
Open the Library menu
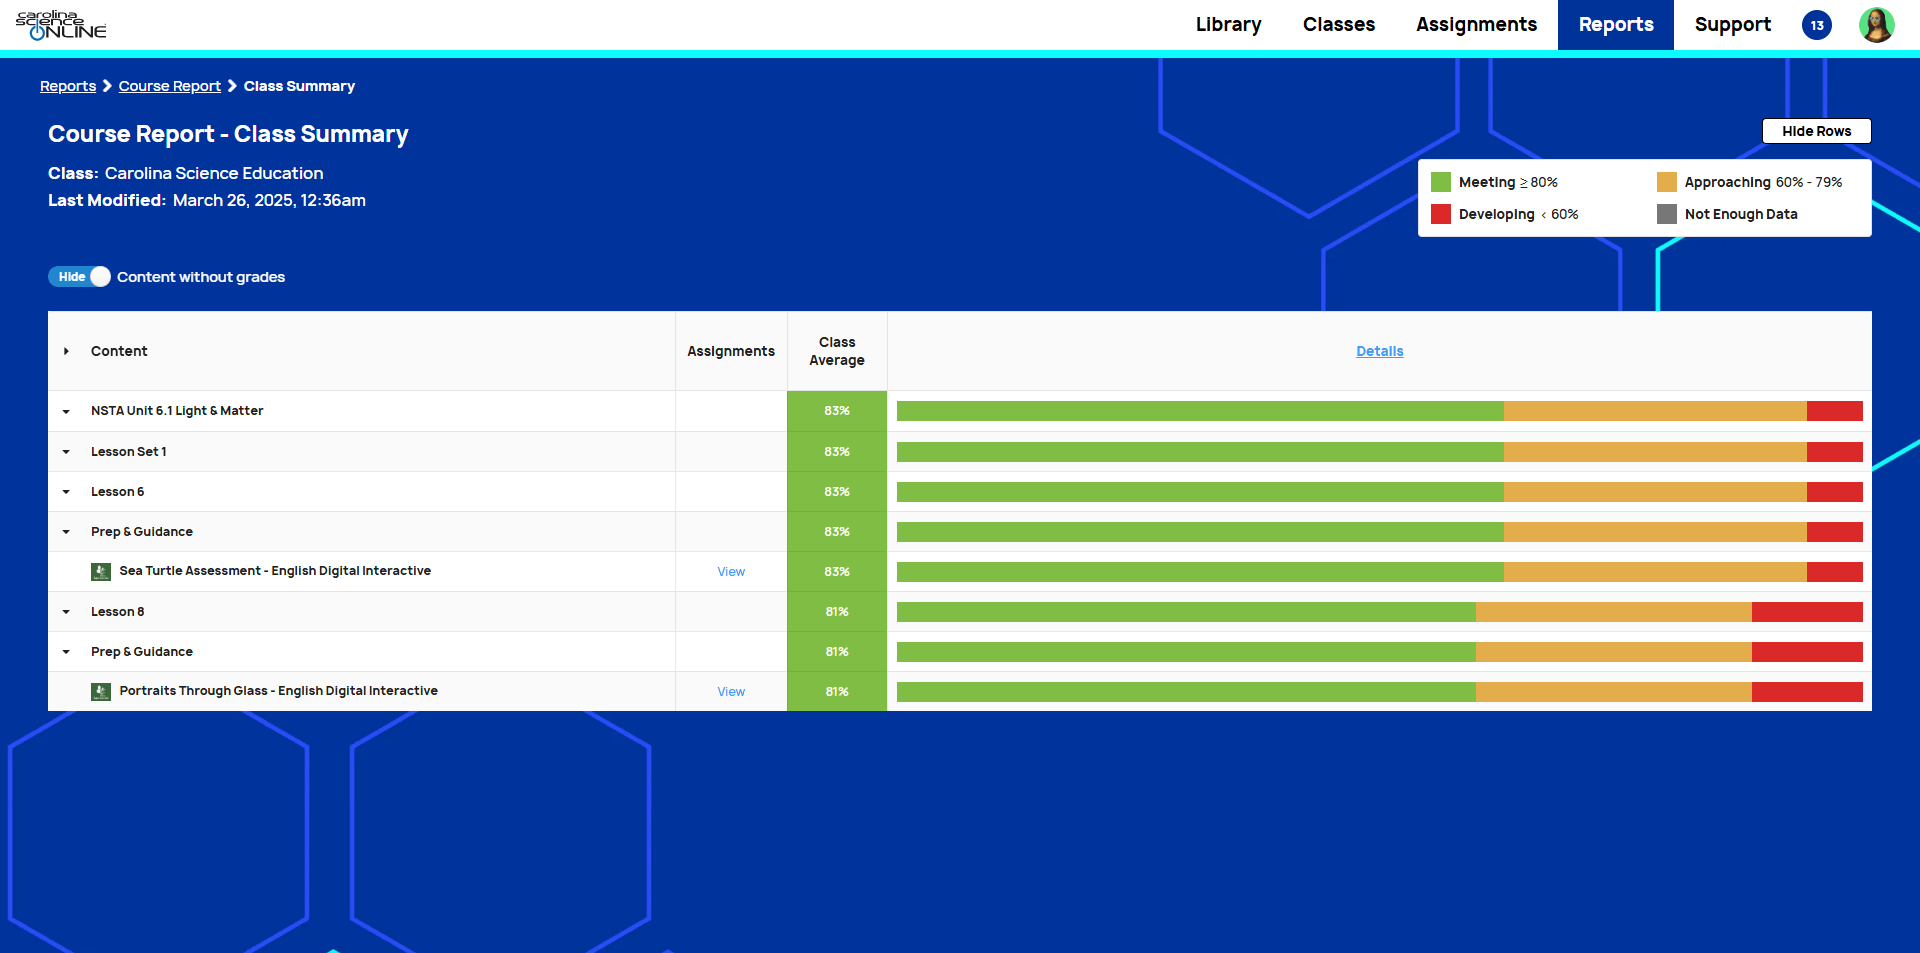click(1228, 25)
